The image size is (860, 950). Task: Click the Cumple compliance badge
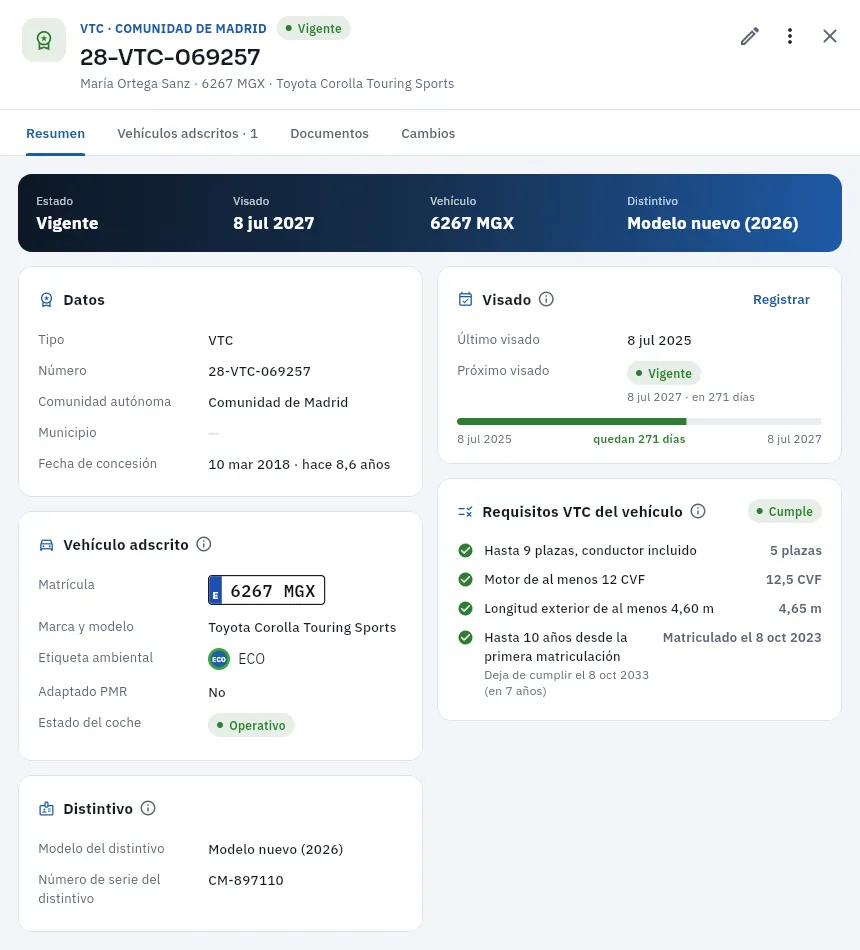coord(785,511)
